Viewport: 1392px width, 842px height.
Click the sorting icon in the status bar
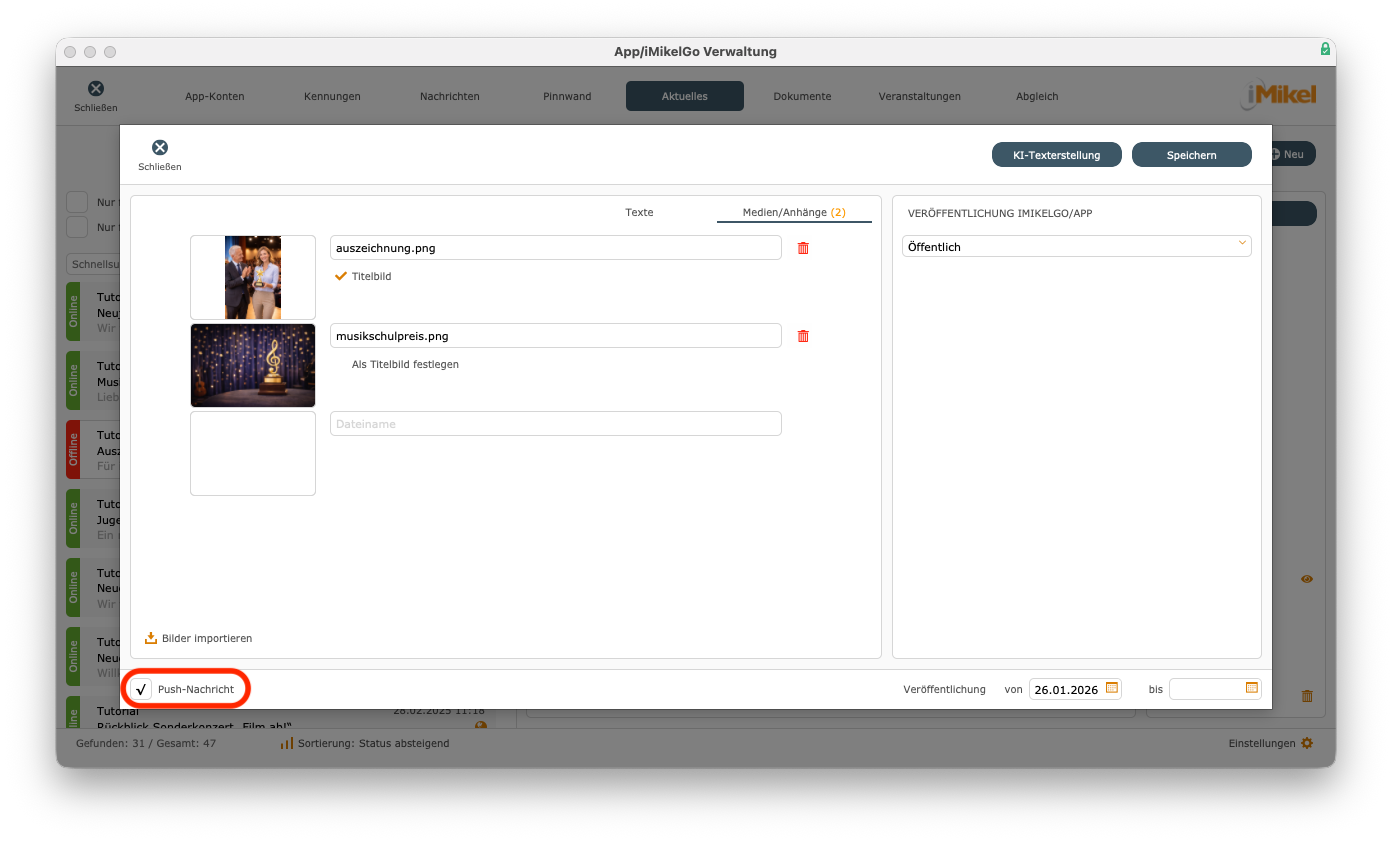pos(289,743)
